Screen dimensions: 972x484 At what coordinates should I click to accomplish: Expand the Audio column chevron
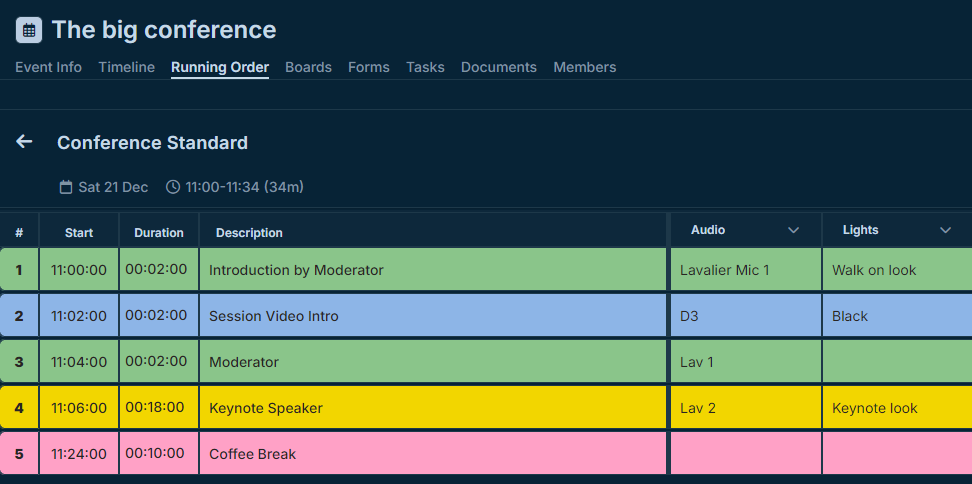(793, 231)
